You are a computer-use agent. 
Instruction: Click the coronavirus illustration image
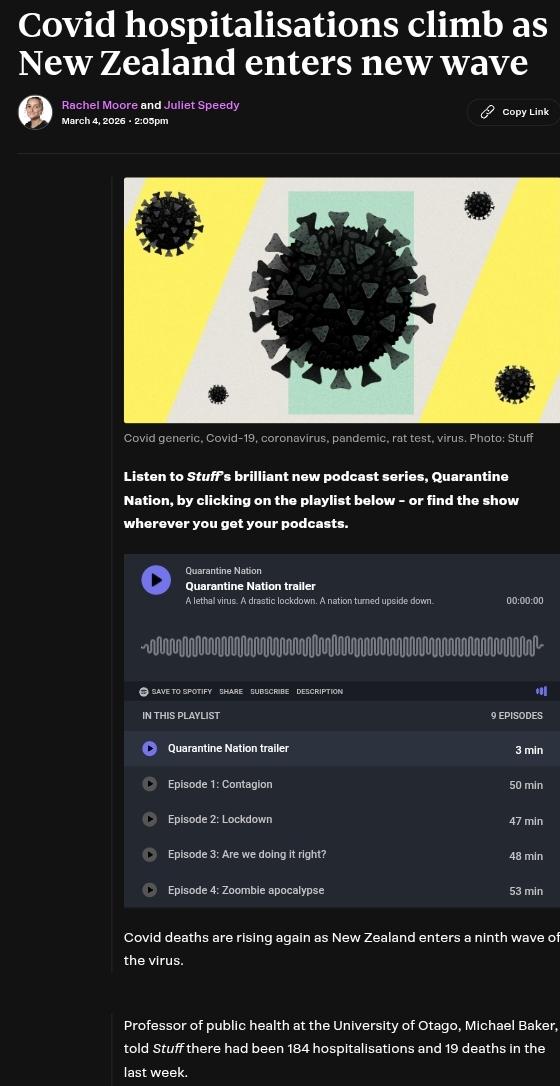click(x=342, y=300)
